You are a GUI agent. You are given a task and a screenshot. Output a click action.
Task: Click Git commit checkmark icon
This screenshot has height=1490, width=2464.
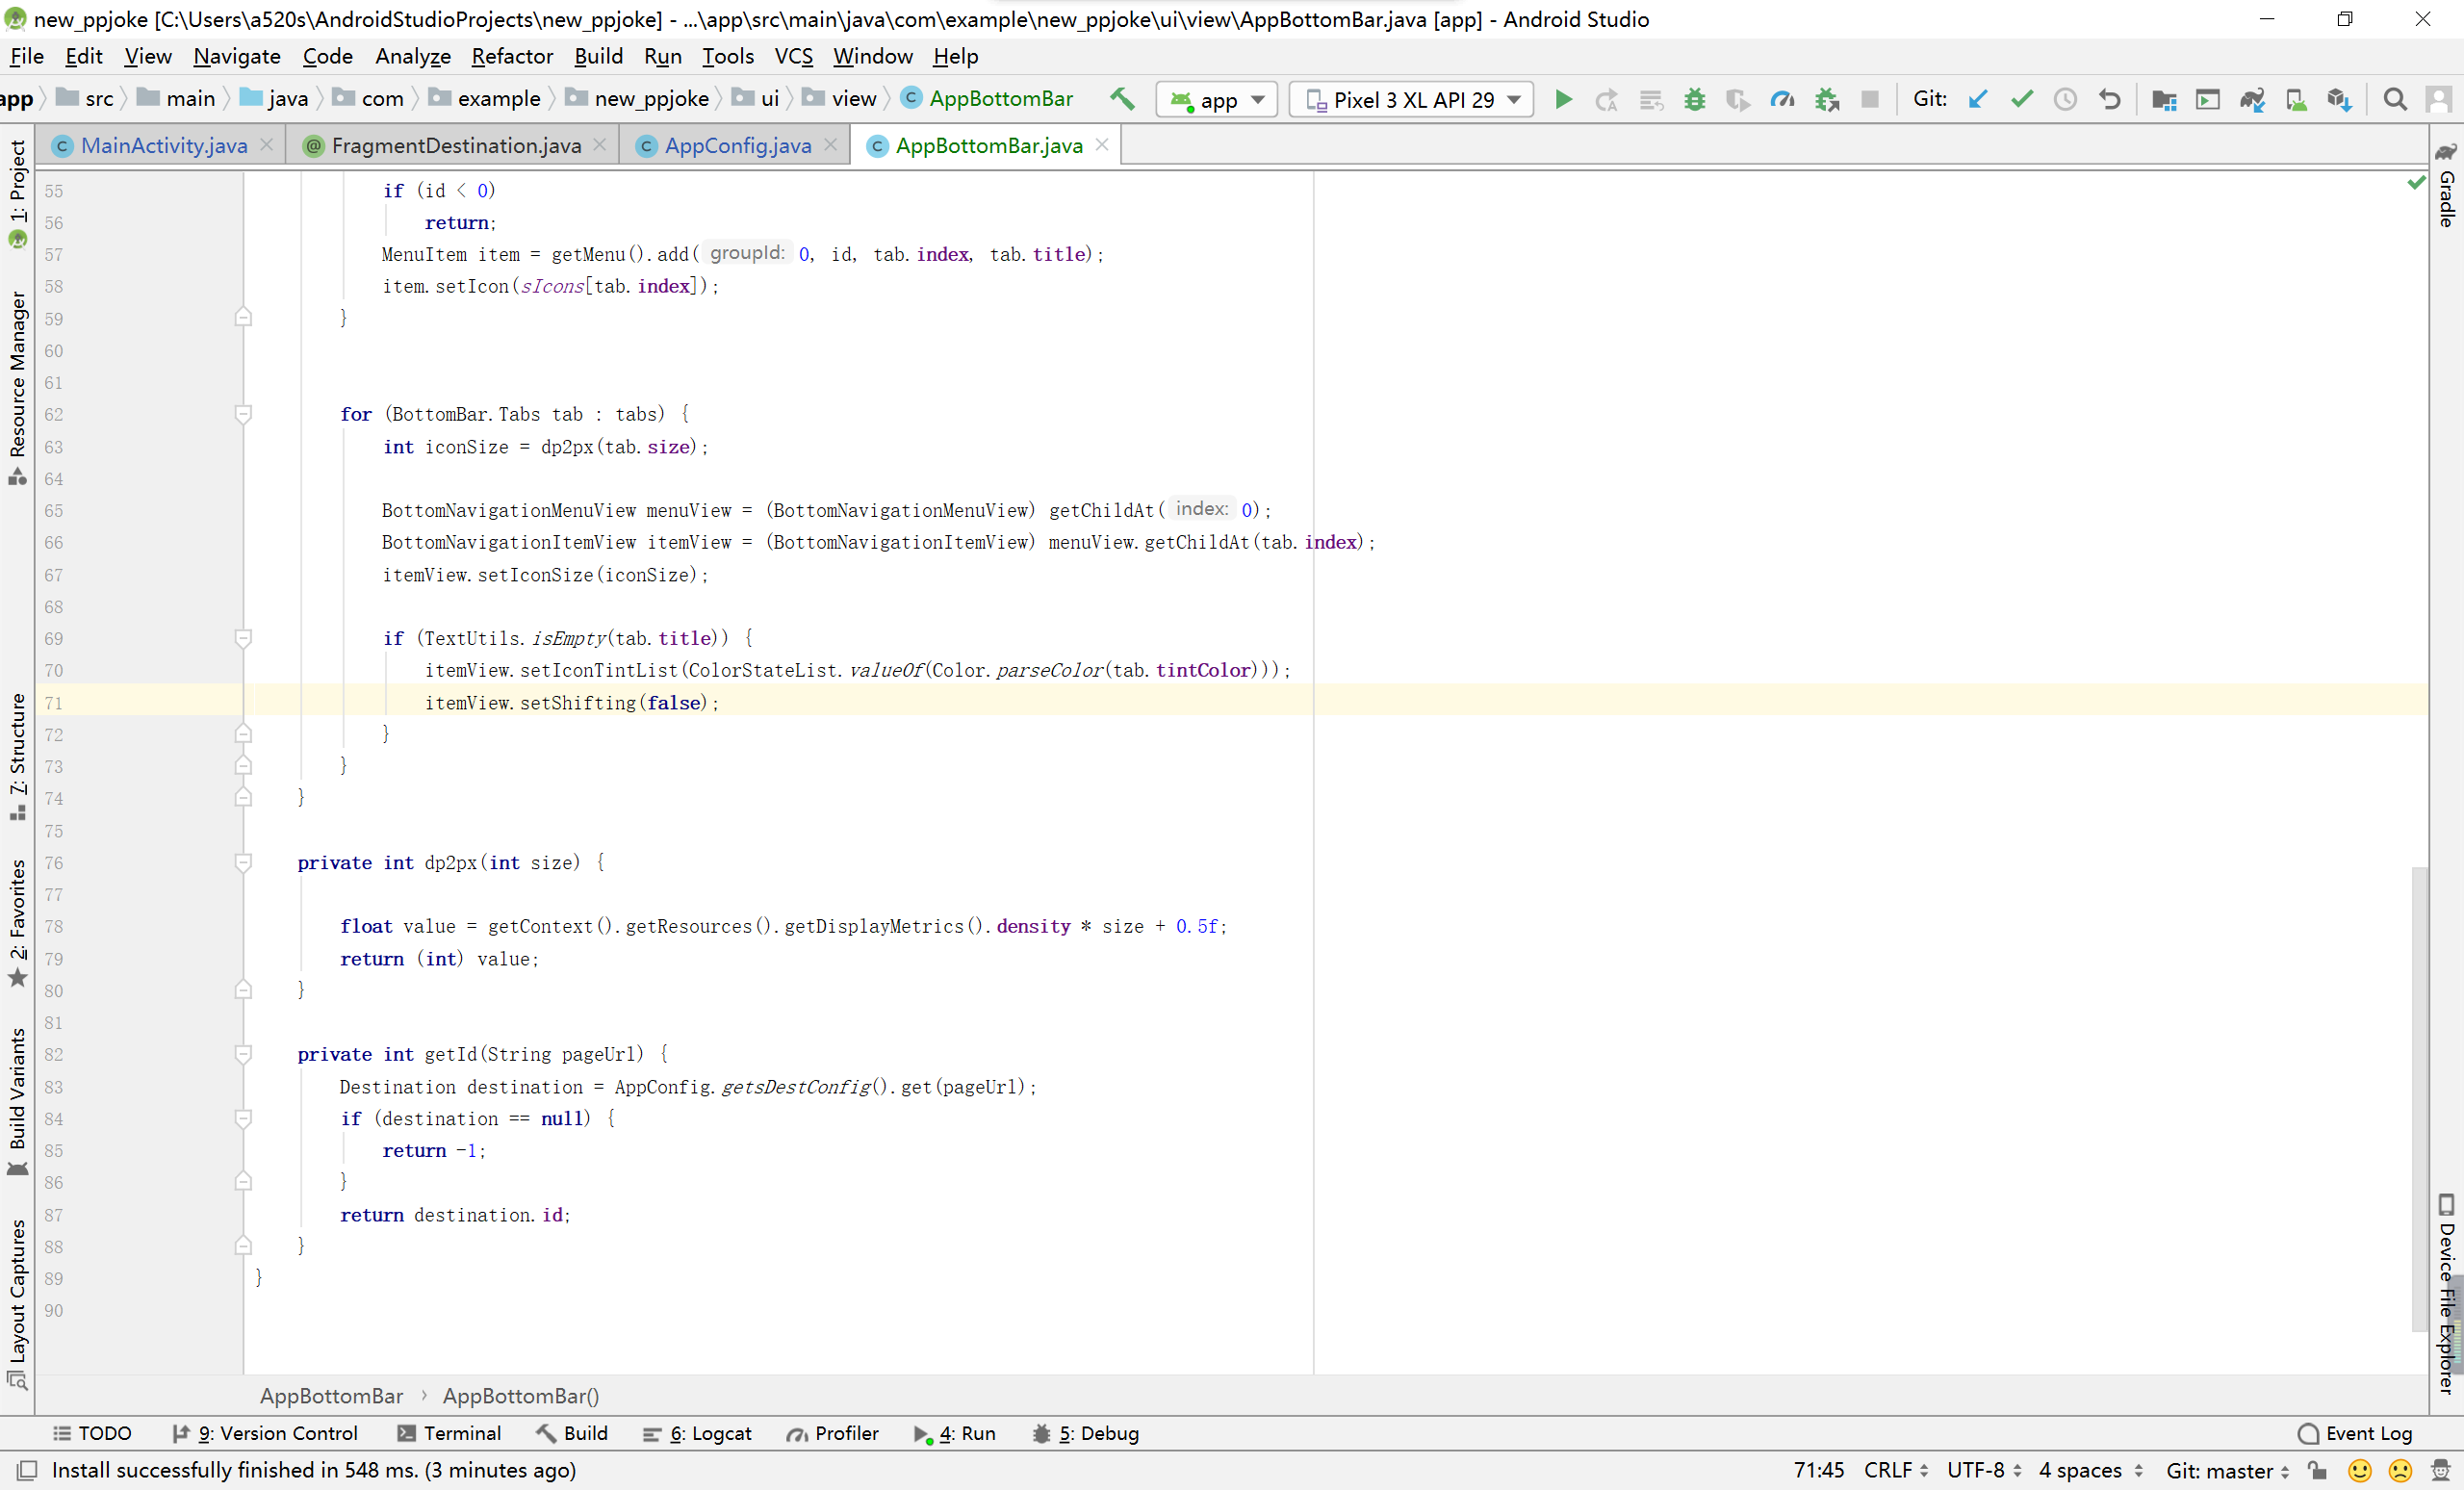coord(2021,99)
